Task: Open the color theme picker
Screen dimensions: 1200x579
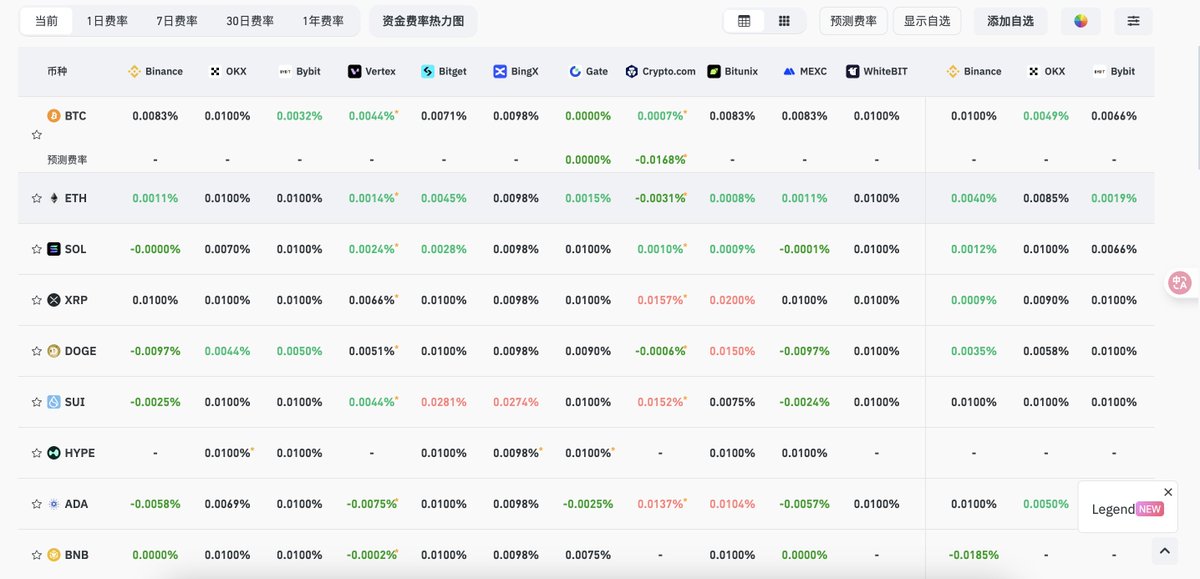Action: 1081,21
